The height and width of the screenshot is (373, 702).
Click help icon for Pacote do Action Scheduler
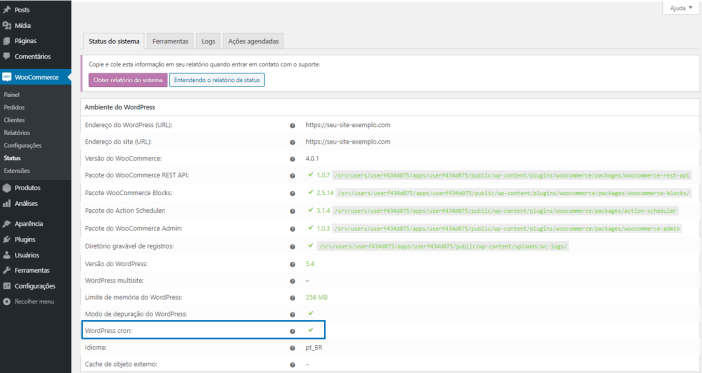[x=292, y=211]
